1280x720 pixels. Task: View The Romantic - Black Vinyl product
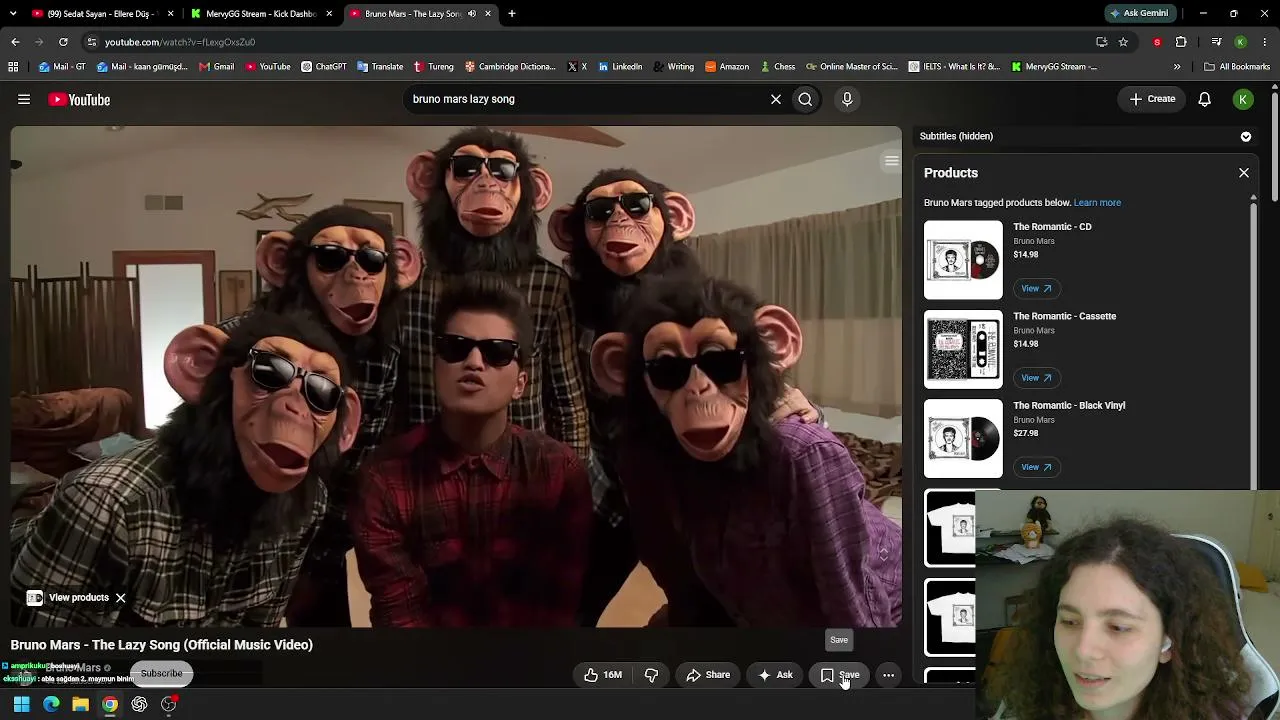(x=1035, y=467)
